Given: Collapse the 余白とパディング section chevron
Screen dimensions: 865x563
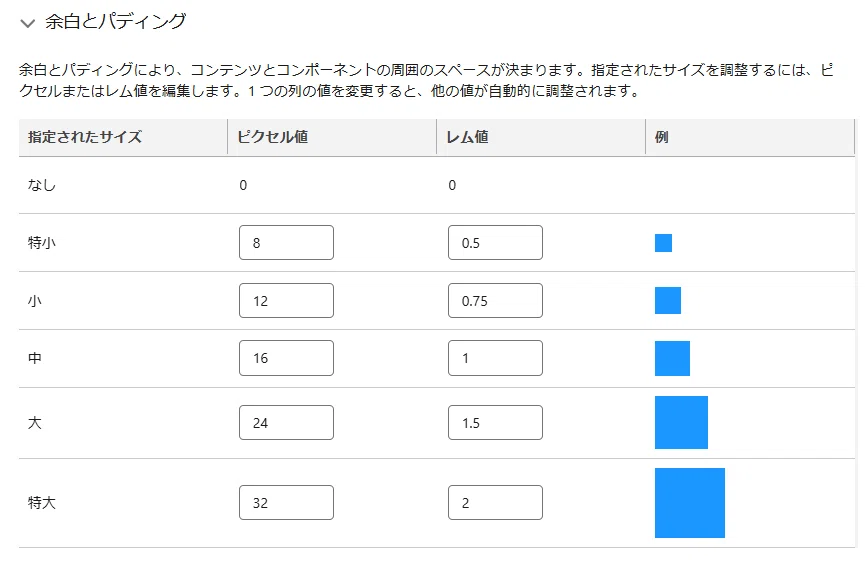Looking at the screenshot, I should (27, 23).
